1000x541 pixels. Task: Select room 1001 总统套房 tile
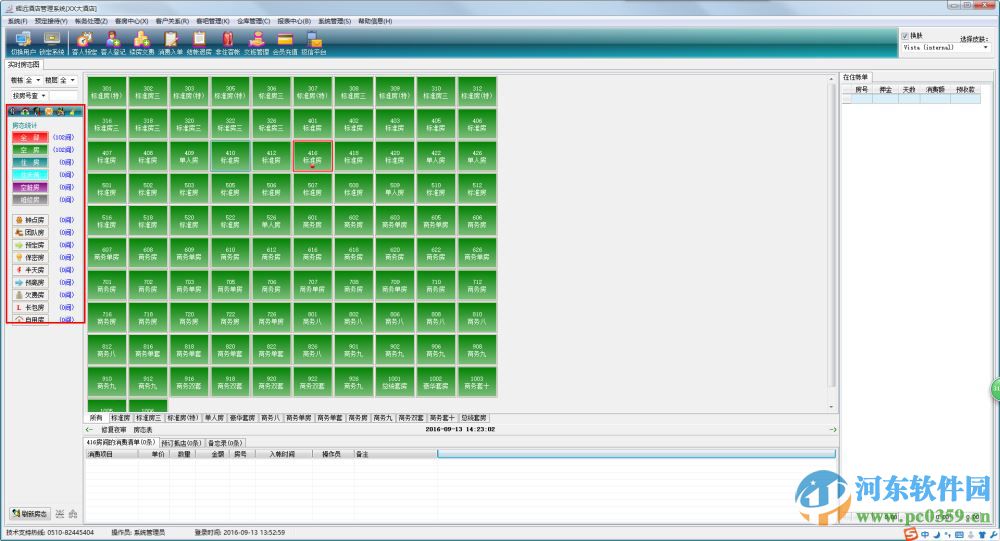pos(395,382)
